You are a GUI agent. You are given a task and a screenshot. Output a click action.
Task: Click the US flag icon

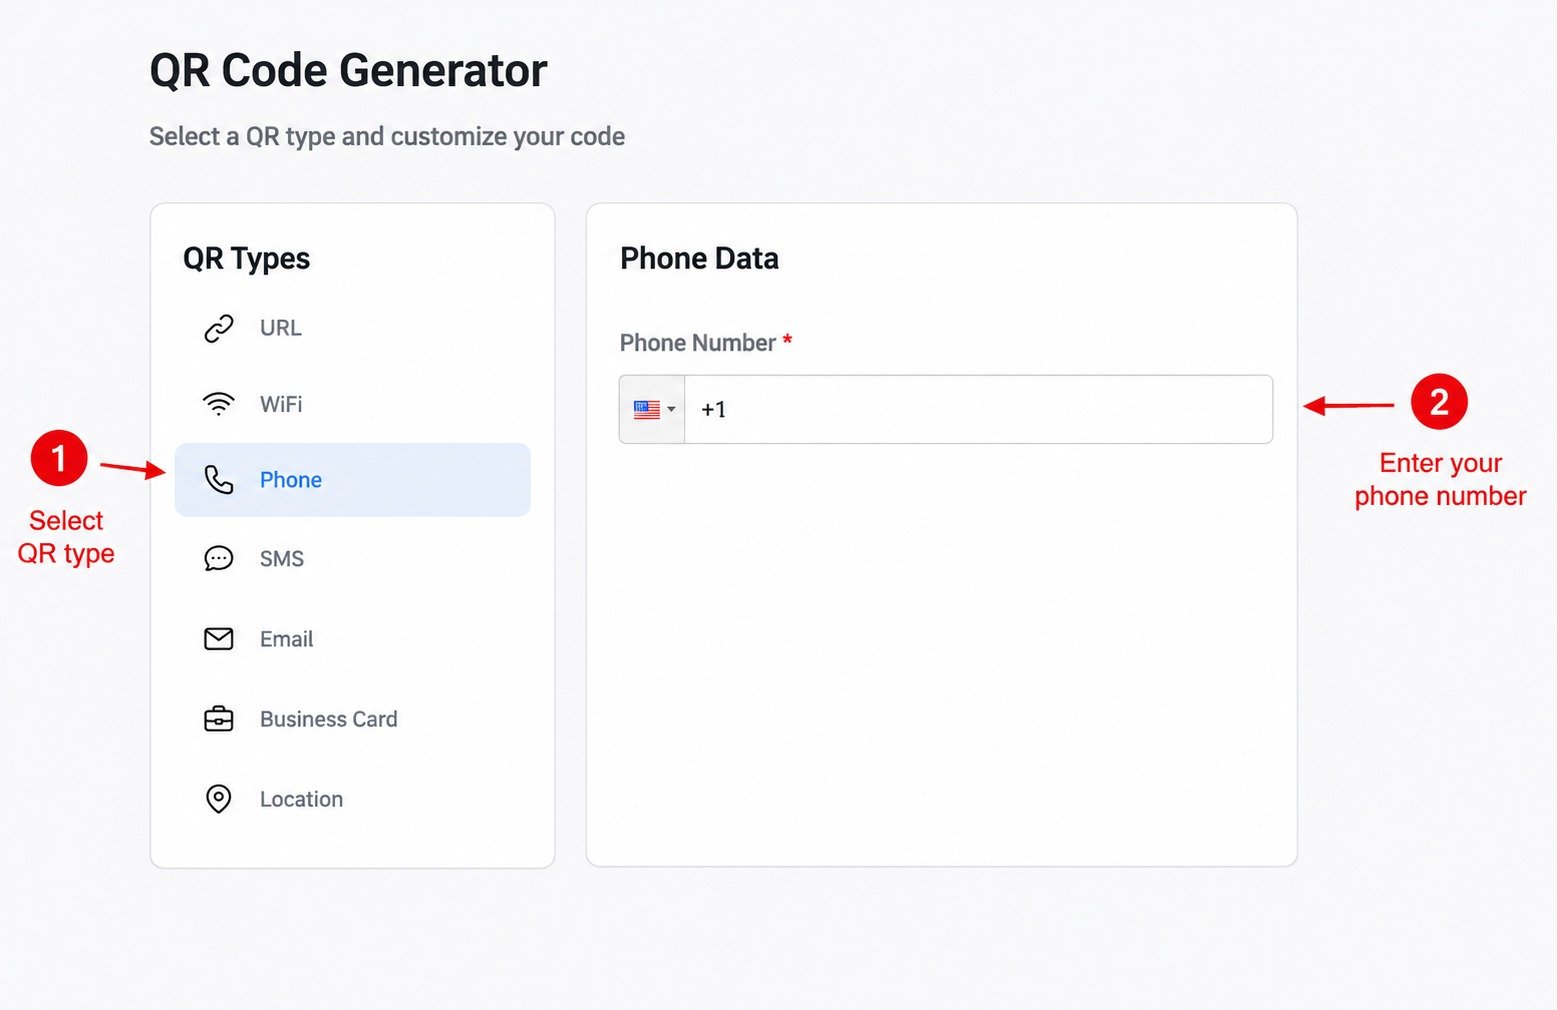647,409
